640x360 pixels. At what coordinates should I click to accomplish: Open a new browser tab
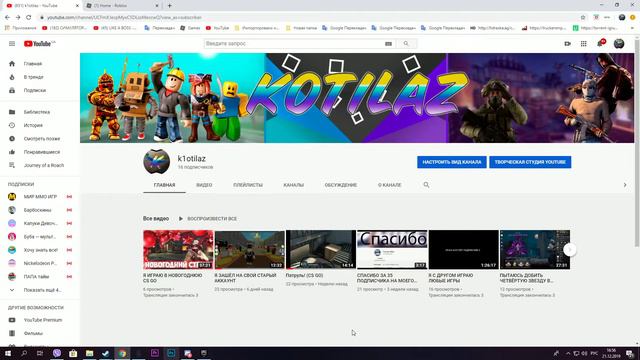[169, 6]
